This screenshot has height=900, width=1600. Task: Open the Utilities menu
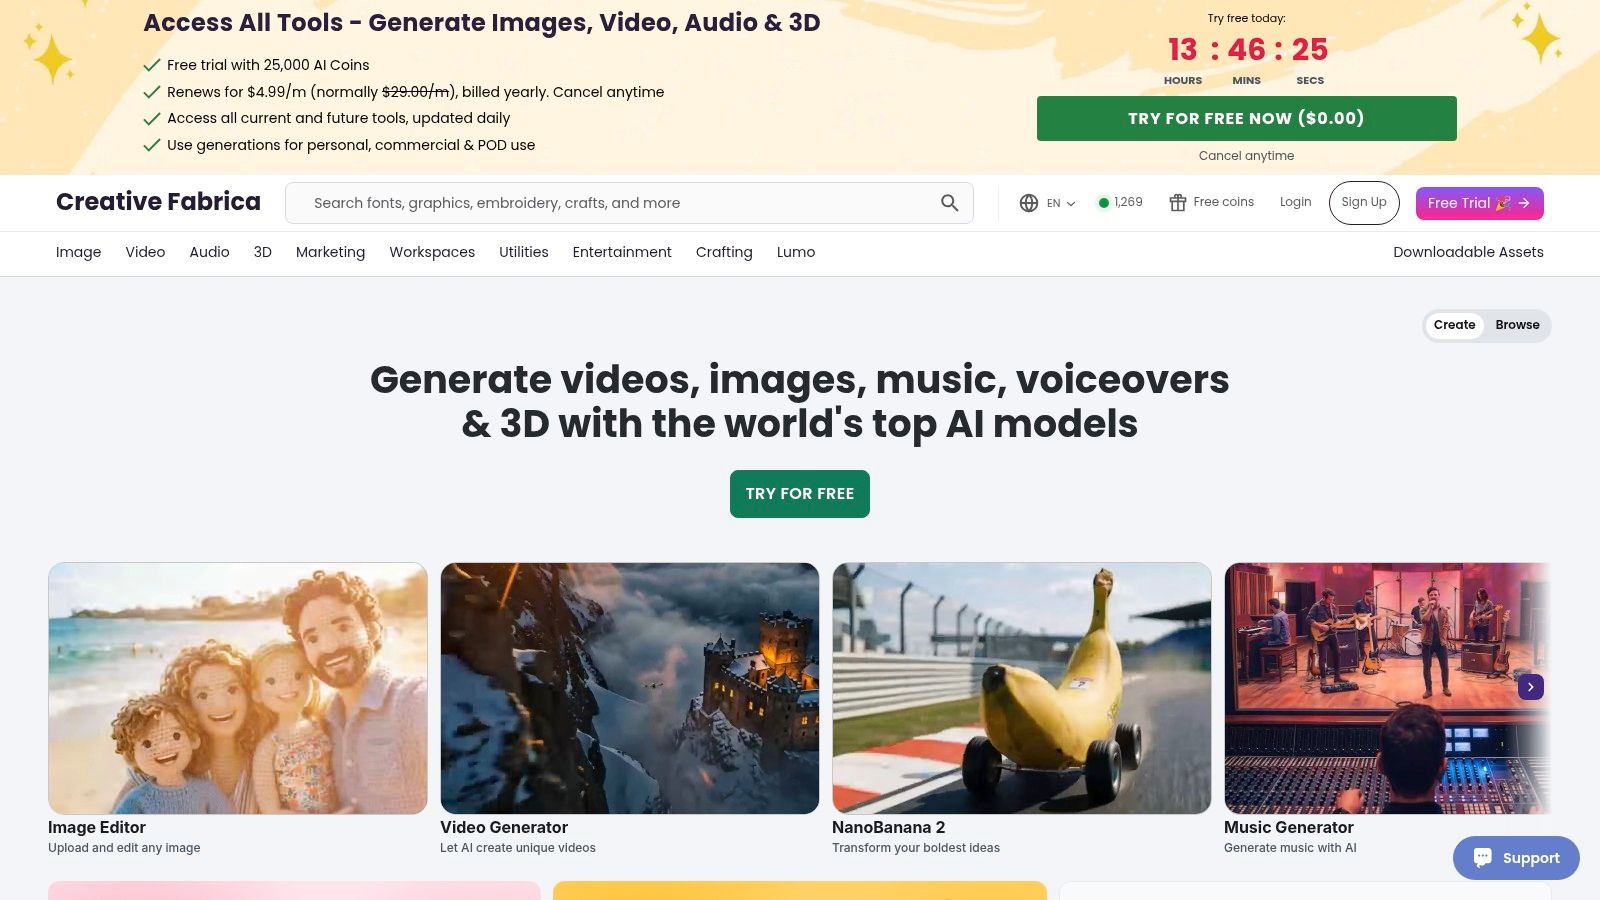click(523, 252)
